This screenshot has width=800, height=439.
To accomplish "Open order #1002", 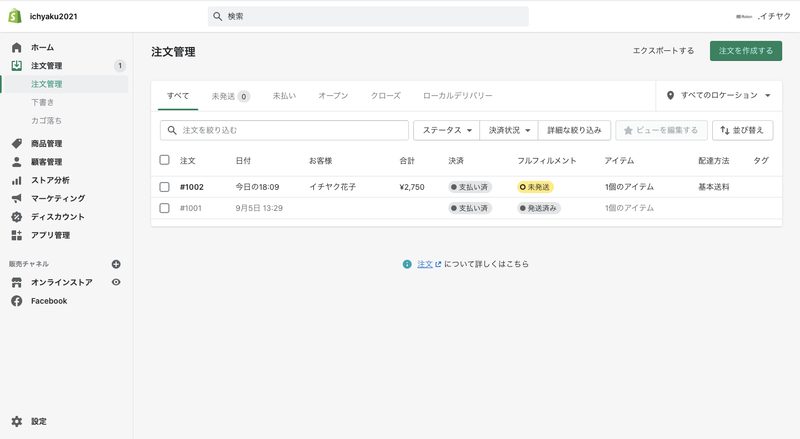I will pos(192,187).
